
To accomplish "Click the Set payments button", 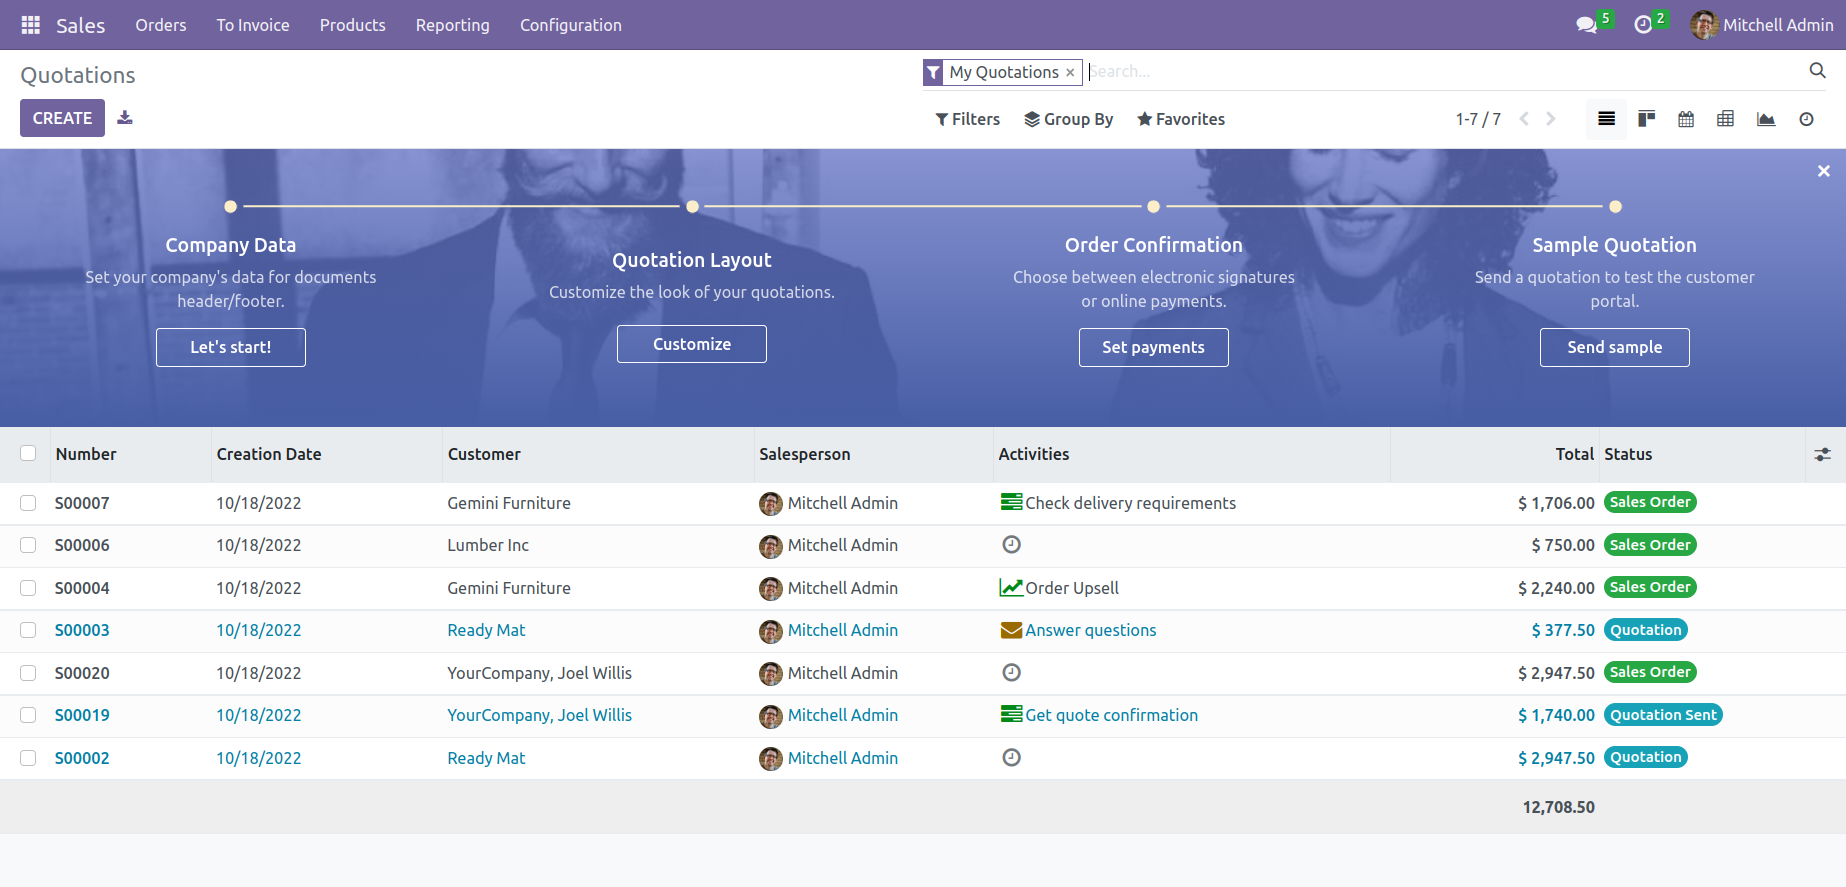I will [1153, 347].
